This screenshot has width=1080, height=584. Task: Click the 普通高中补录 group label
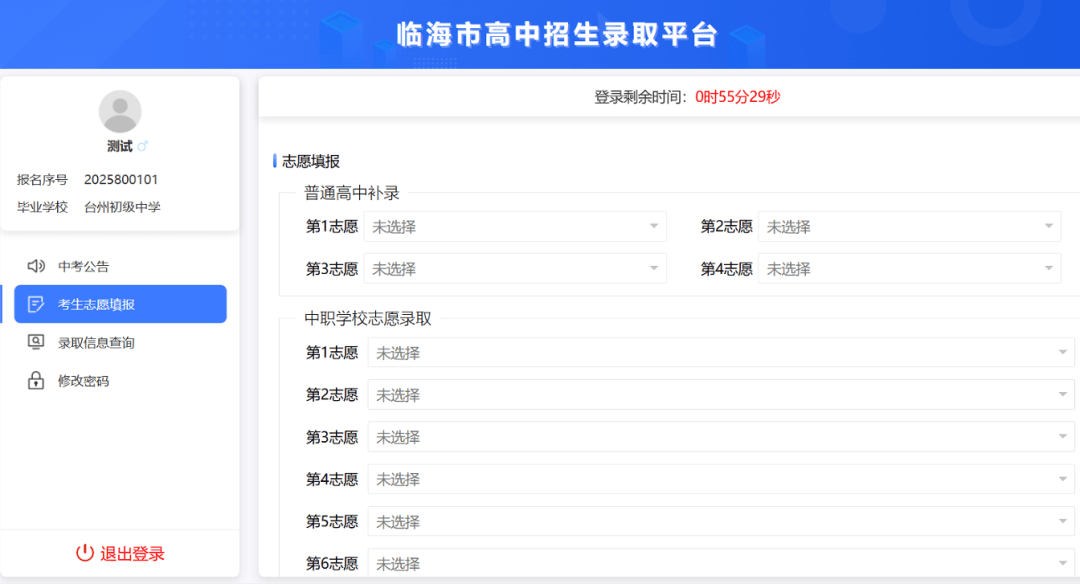(352, 193)
